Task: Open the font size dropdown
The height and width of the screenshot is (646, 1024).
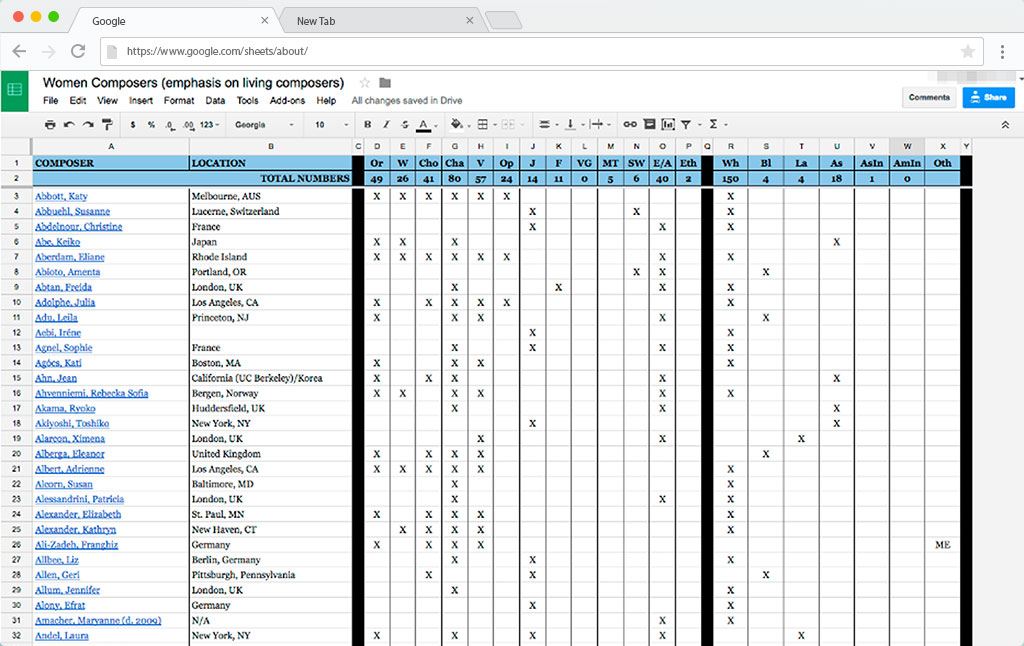Action: click(332, 124)
